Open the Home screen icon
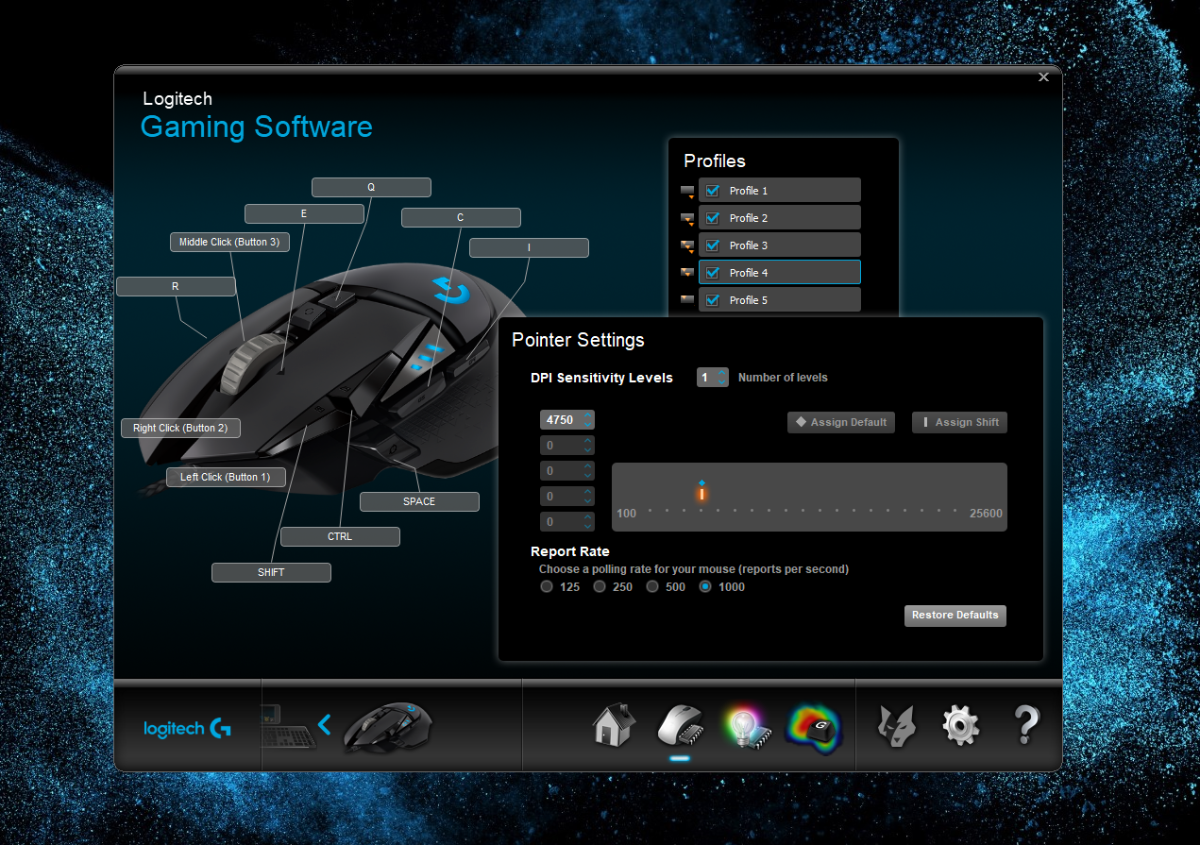This screenshot has width=1200, height=845. click(x=614, y=725)
